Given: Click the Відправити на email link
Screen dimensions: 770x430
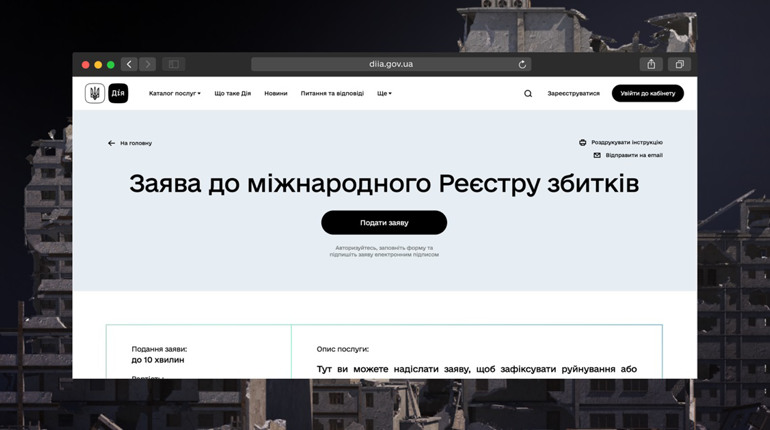Looking at the screenshot, I should click(x=634, y=155).
